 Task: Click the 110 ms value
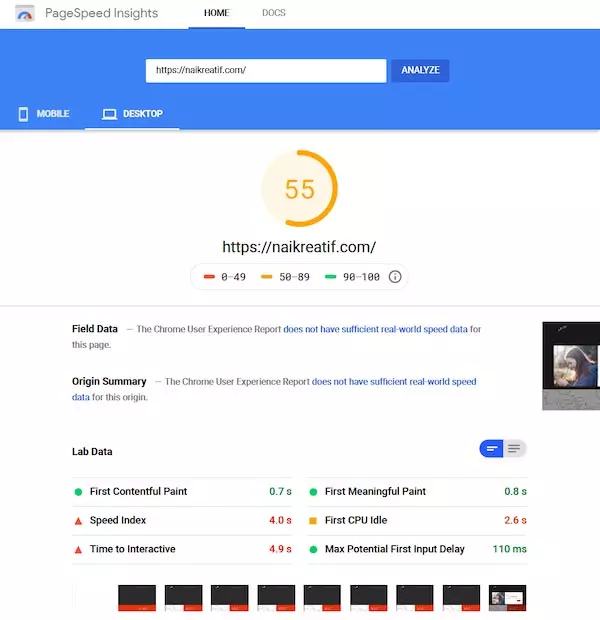click(x=509, y=549)
